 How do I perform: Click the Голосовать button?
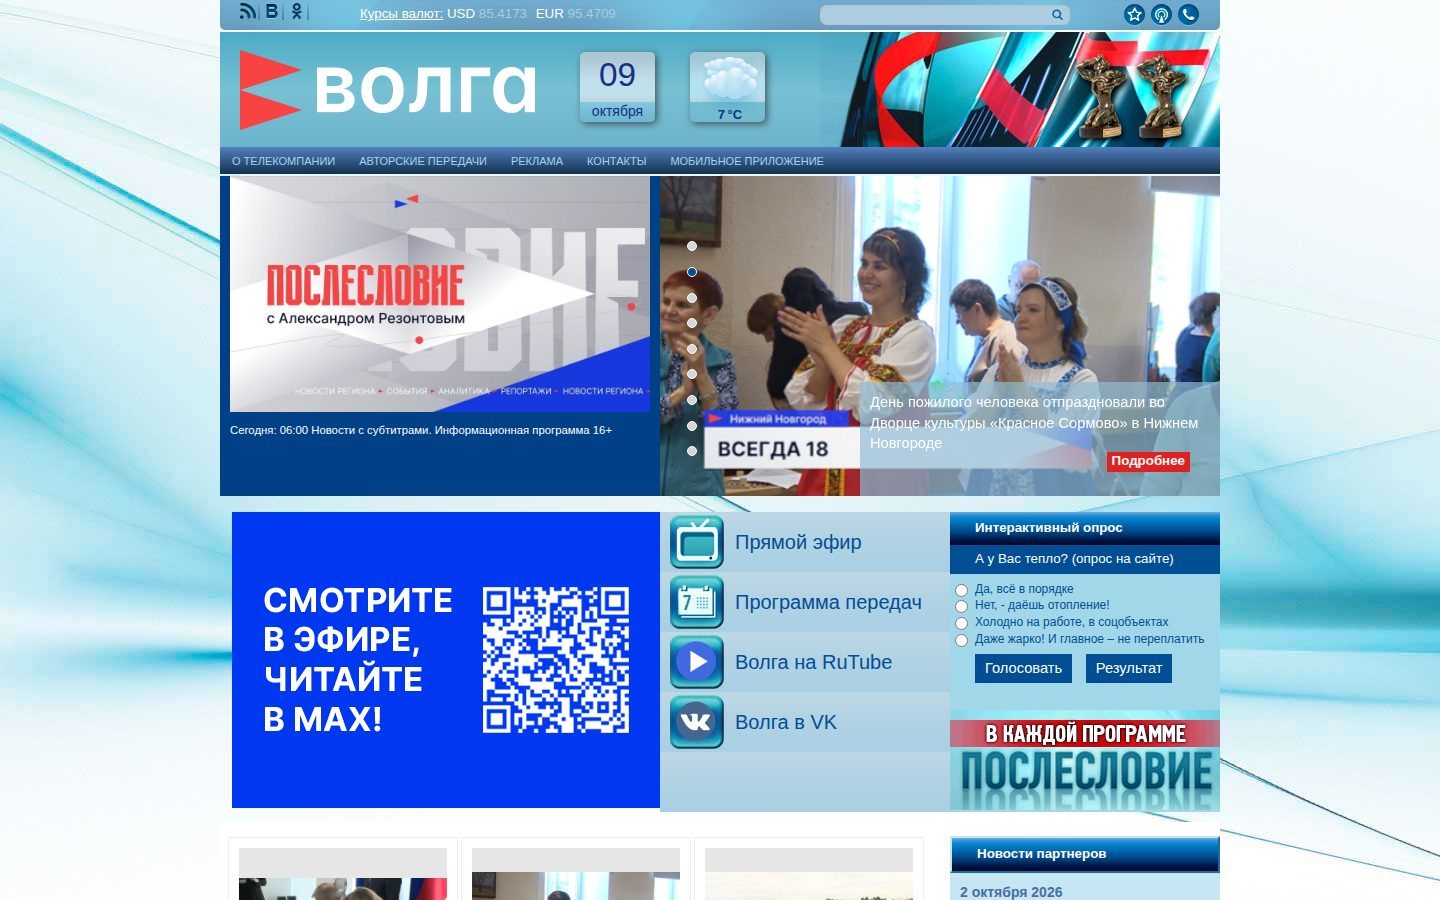[x=1023, y=668]
